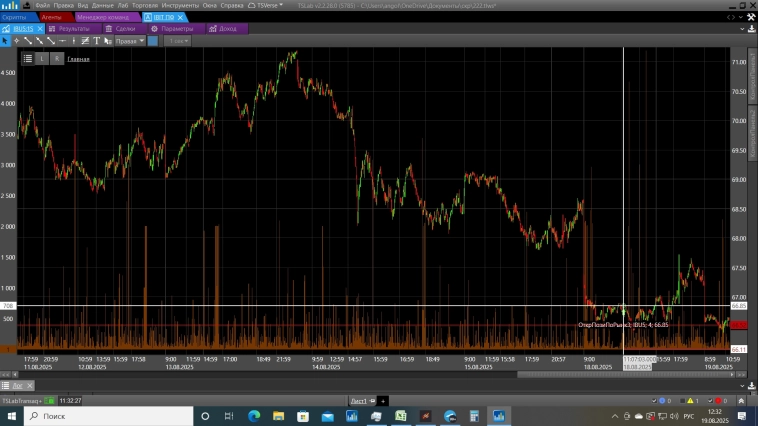The width and height of the screenshot is (758, 426).
Task: Toggle the L (left axis) button
Action: (42, 58)
